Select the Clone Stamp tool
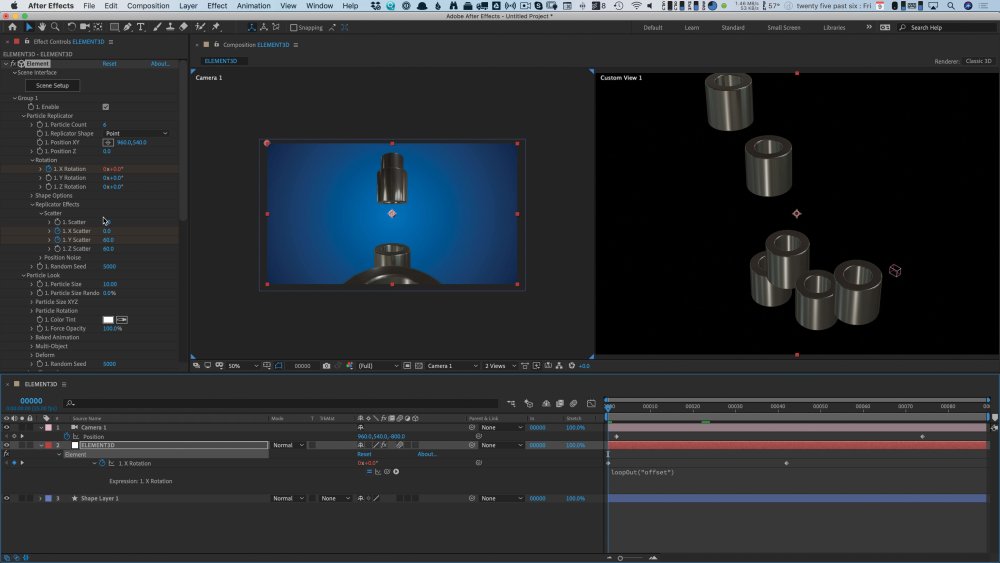Screen dimensions: 1000x563 [x=170, y=27]
